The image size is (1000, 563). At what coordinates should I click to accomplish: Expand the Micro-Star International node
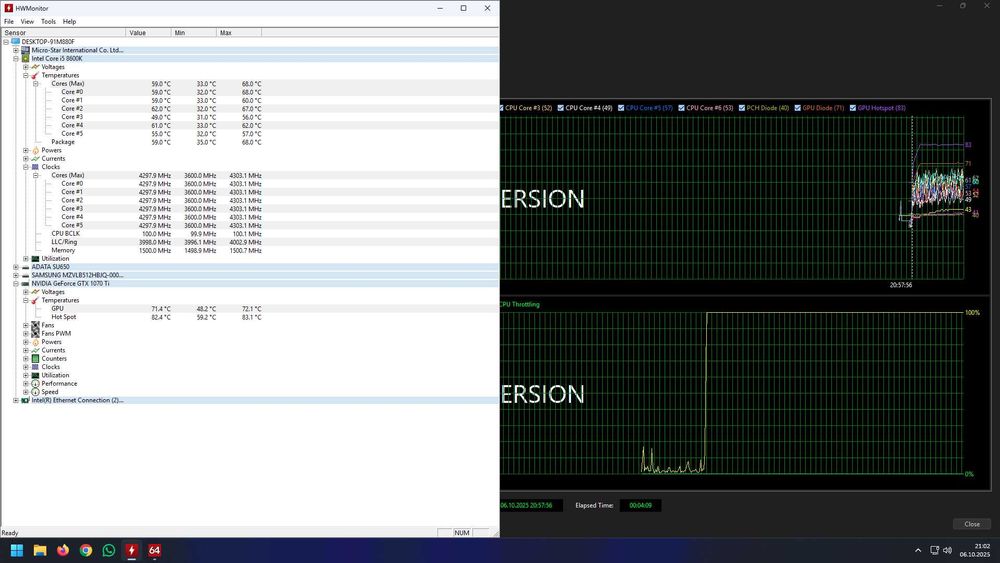click(16, 50)
